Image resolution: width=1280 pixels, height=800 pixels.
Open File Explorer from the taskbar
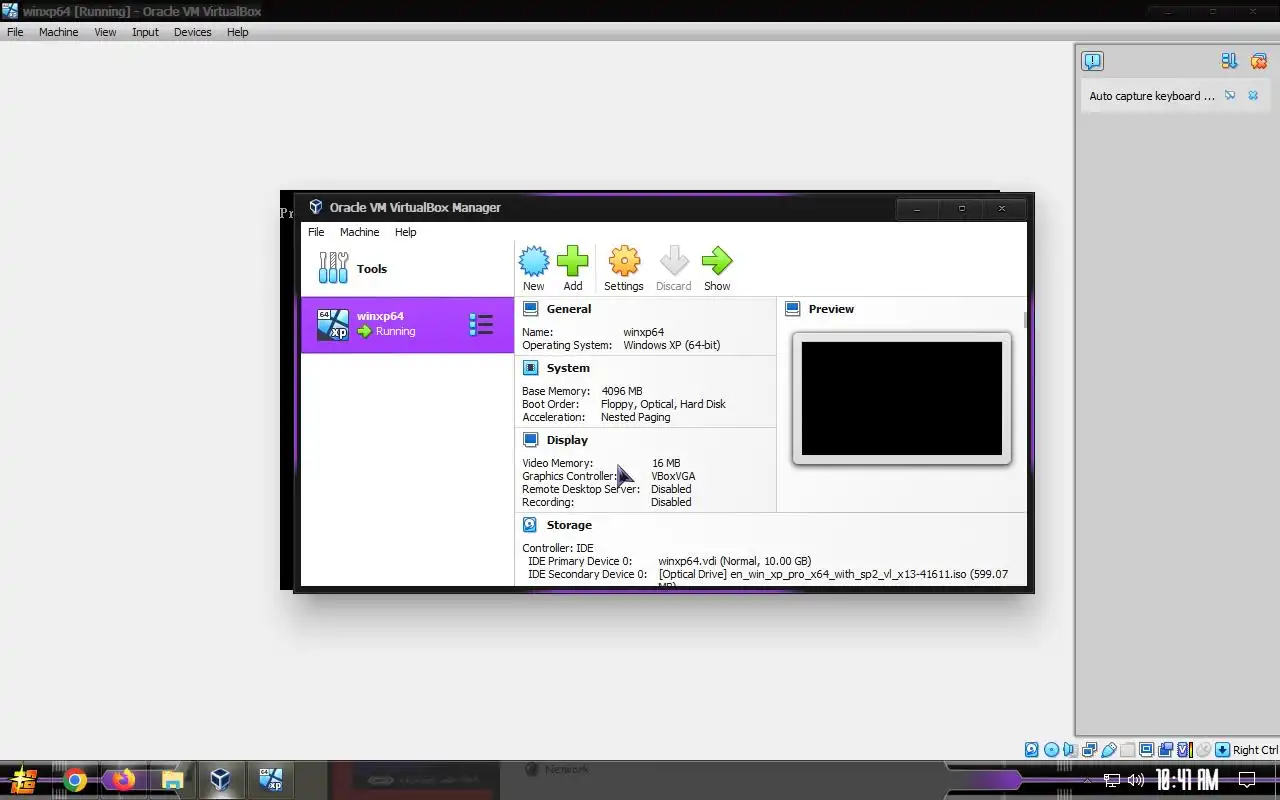coord(172,780)
